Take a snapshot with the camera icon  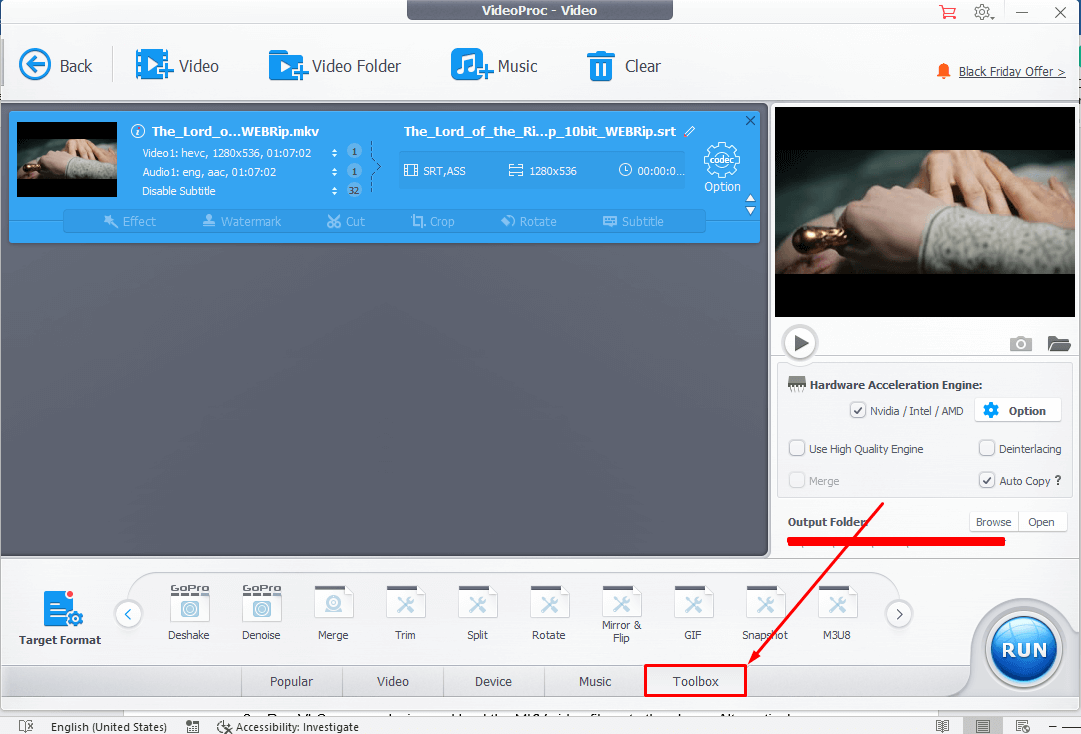pyautogui.click(x=1020, y=344)
